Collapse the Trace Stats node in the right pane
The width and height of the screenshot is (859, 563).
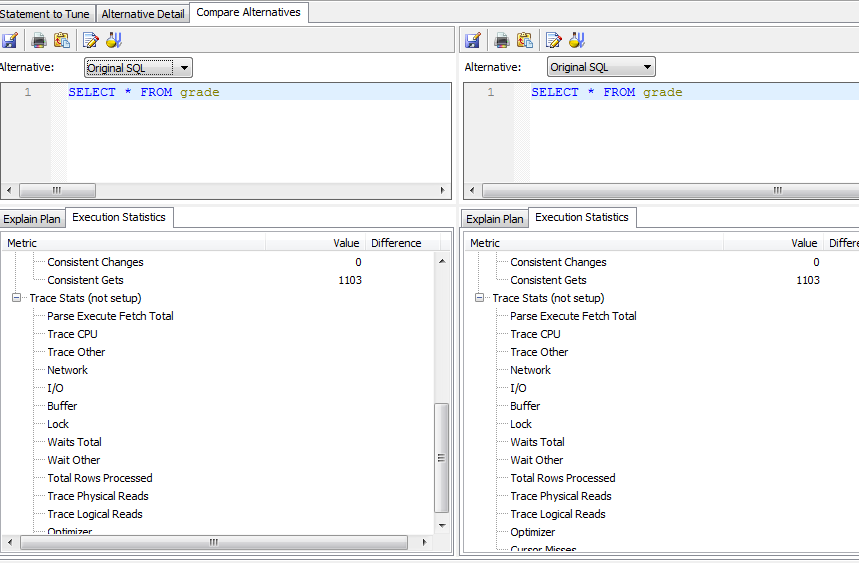coord(480,298)
